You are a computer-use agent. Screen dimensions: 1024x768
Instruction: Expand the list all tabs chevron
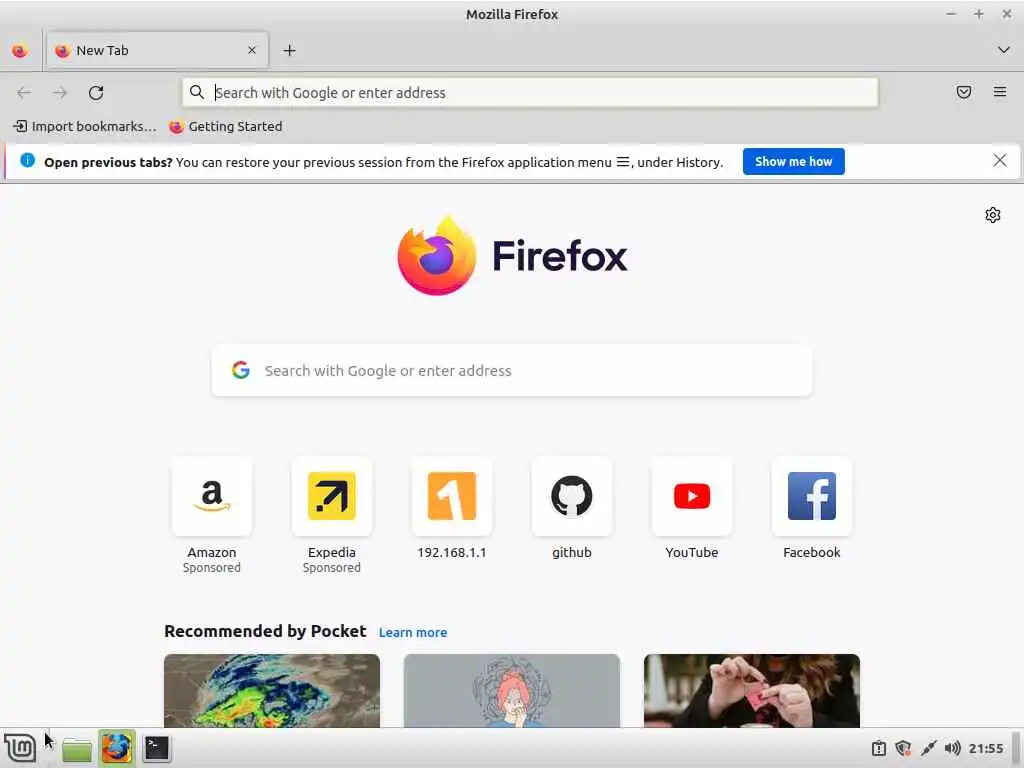pos(1004,50)
